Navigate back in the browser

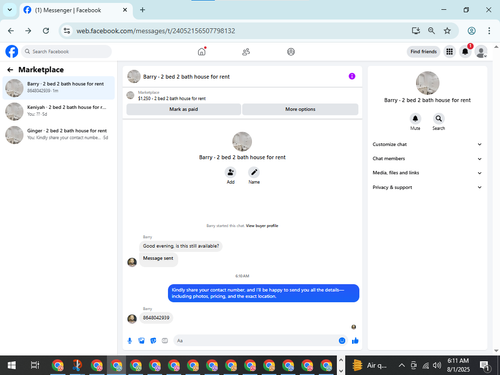click(x=11, y=31)
